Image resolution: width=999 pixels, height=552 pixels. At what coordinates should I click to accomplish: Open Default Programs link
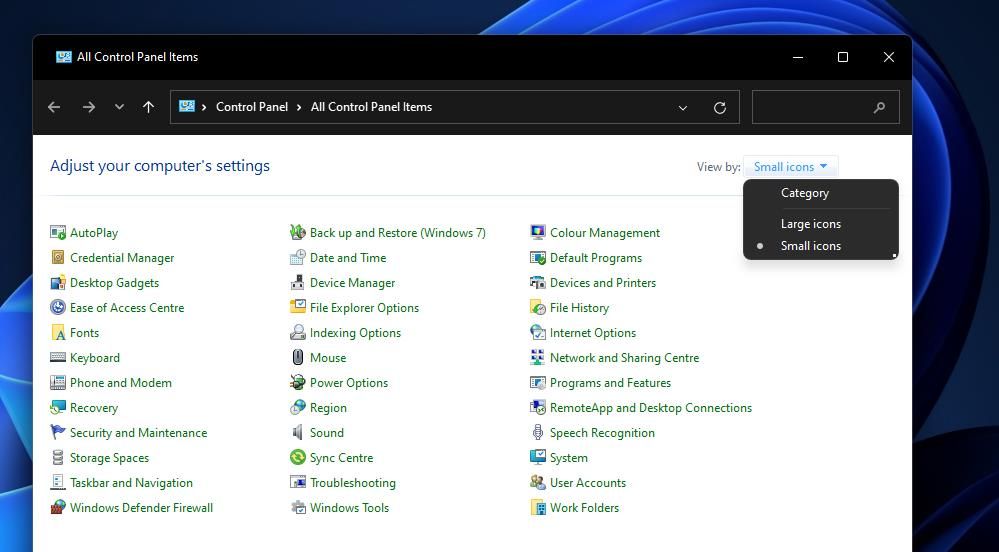tap(596, 258)
